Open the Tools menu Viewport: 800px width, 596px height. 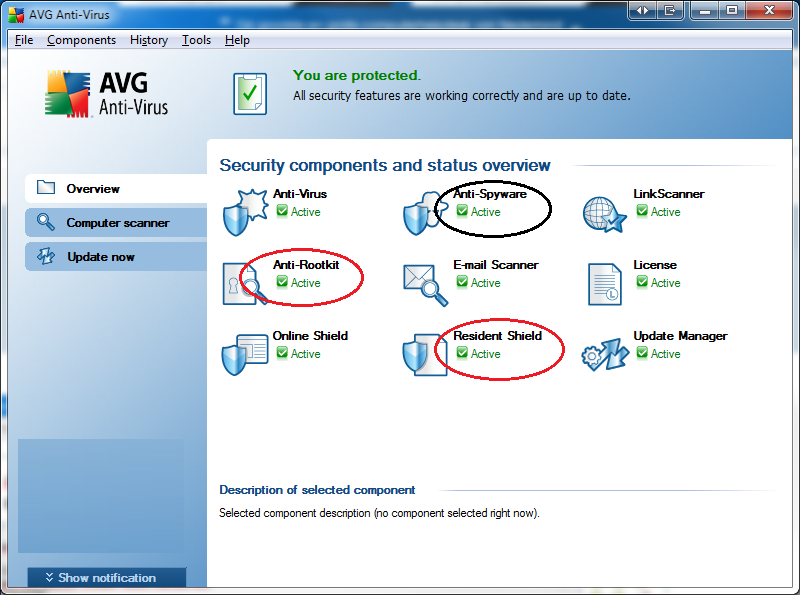coord(196,40)
